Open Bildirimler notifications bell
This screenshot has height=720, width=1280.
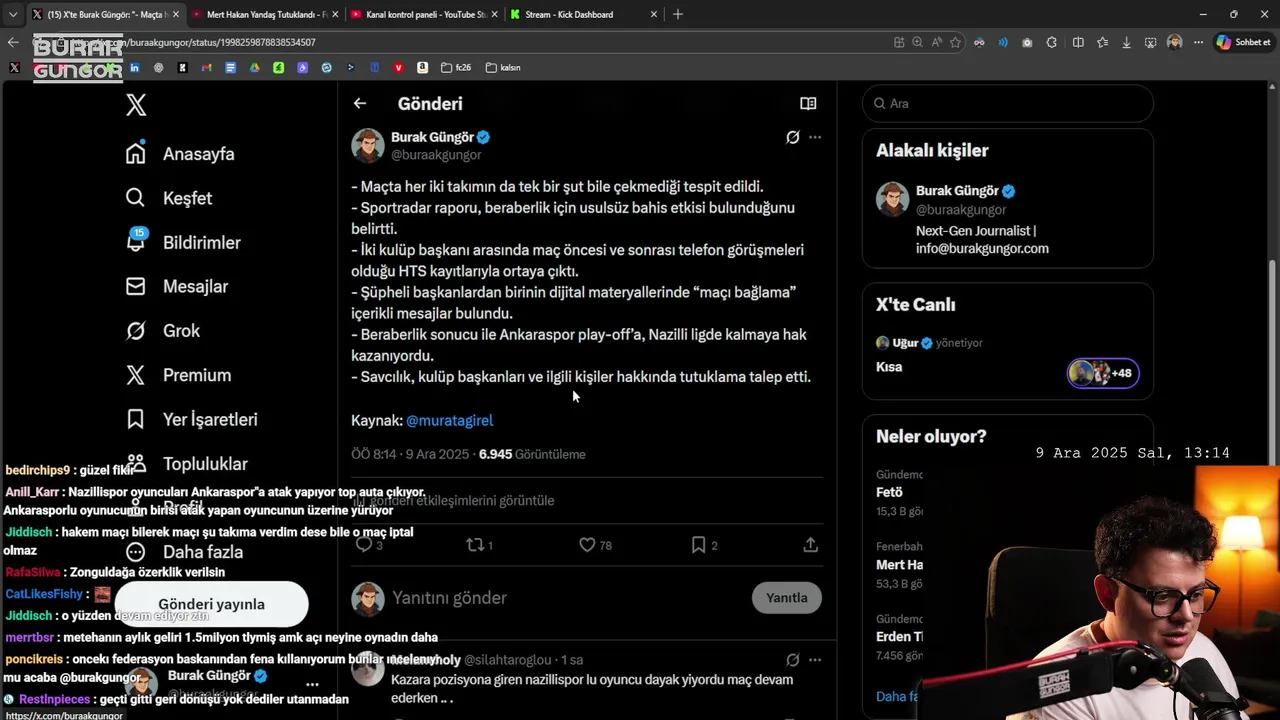coord(183,242)
